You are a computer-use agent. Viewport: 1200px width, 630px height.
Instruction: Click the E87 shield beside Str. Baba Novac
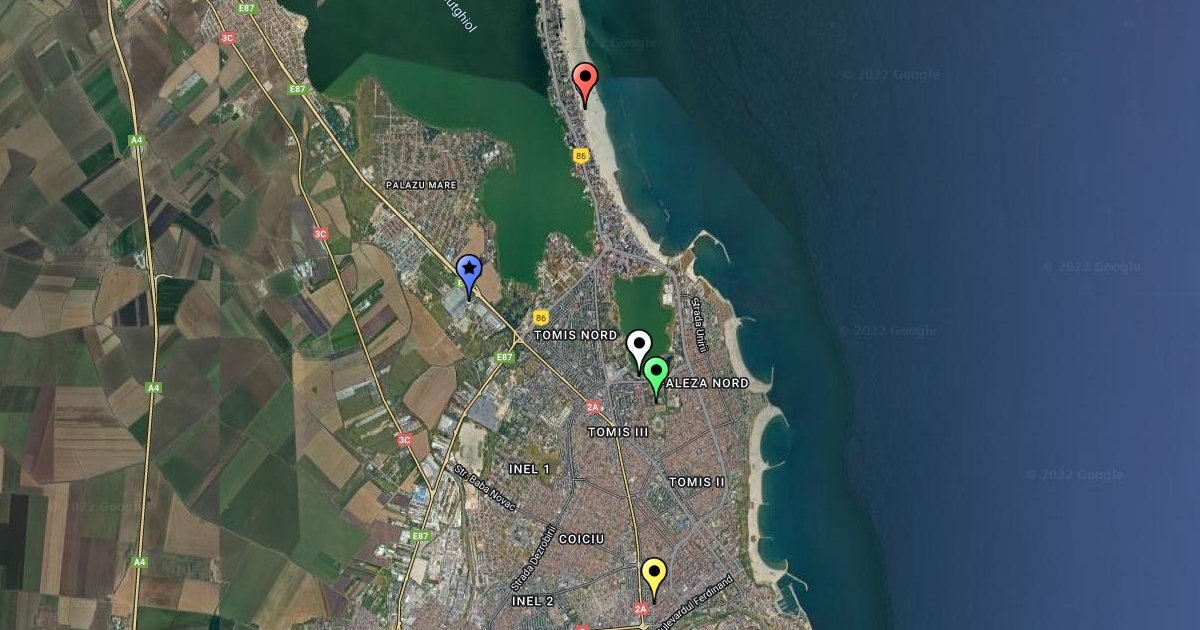[x=420, y=537]
